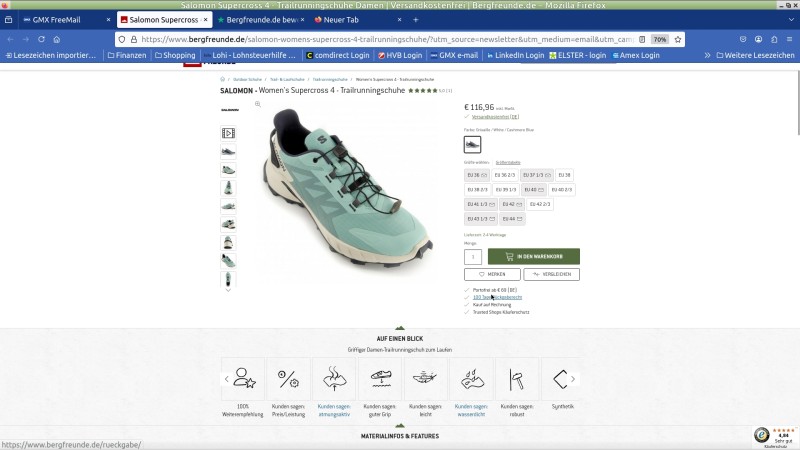Close the Salomon Supercross tab
Screen dimensions: 800x450
[x=206, y=19]
